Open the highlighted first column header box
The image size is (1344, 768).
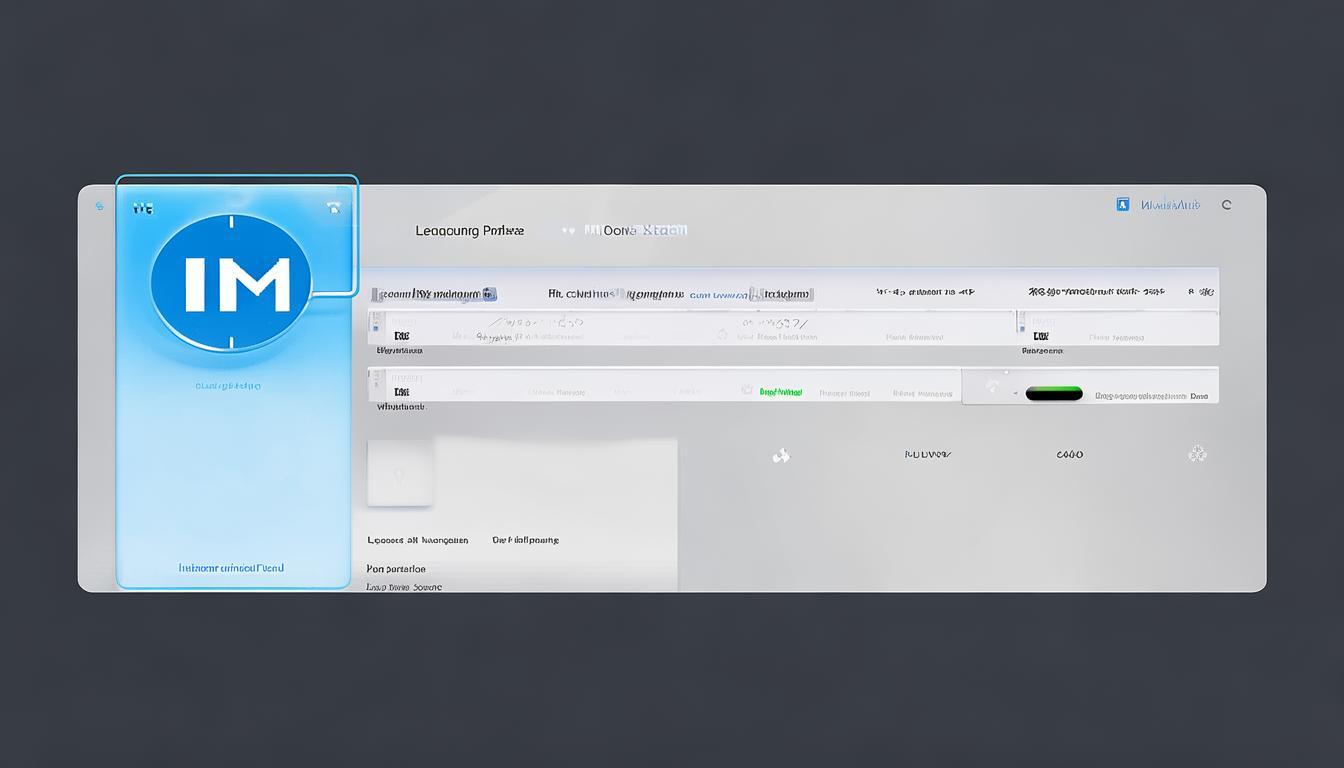click(434, 294)
